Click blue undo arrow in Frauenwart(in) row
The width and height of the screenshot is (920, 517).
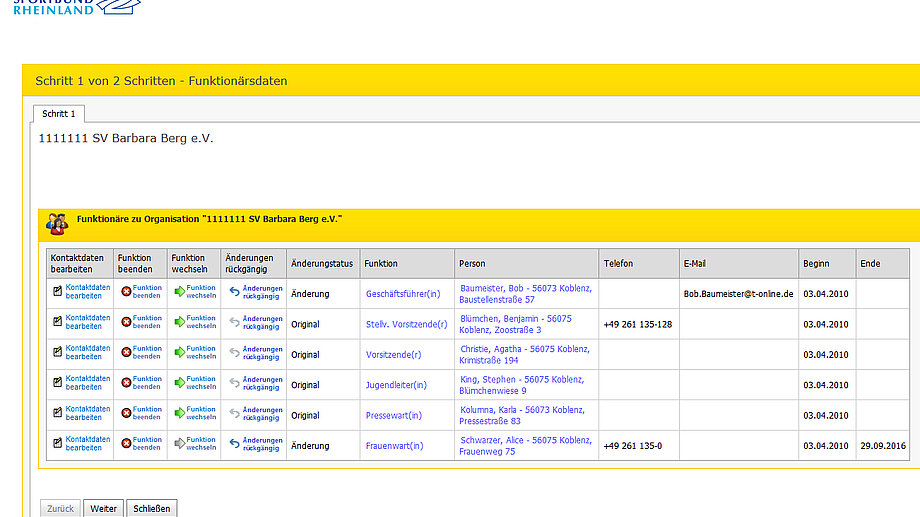234,444
